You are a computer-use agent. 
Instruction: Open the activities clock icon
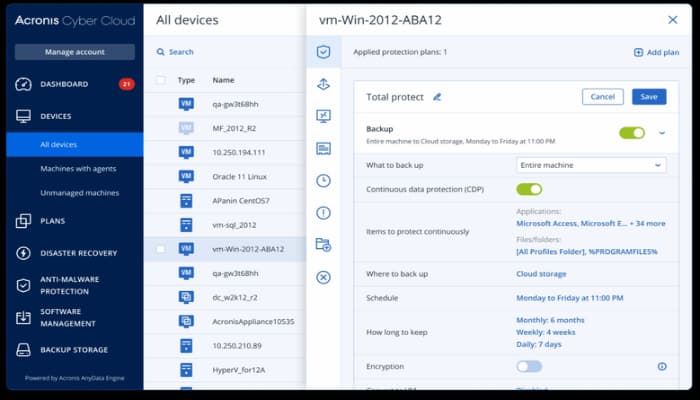tap(323, 180)
